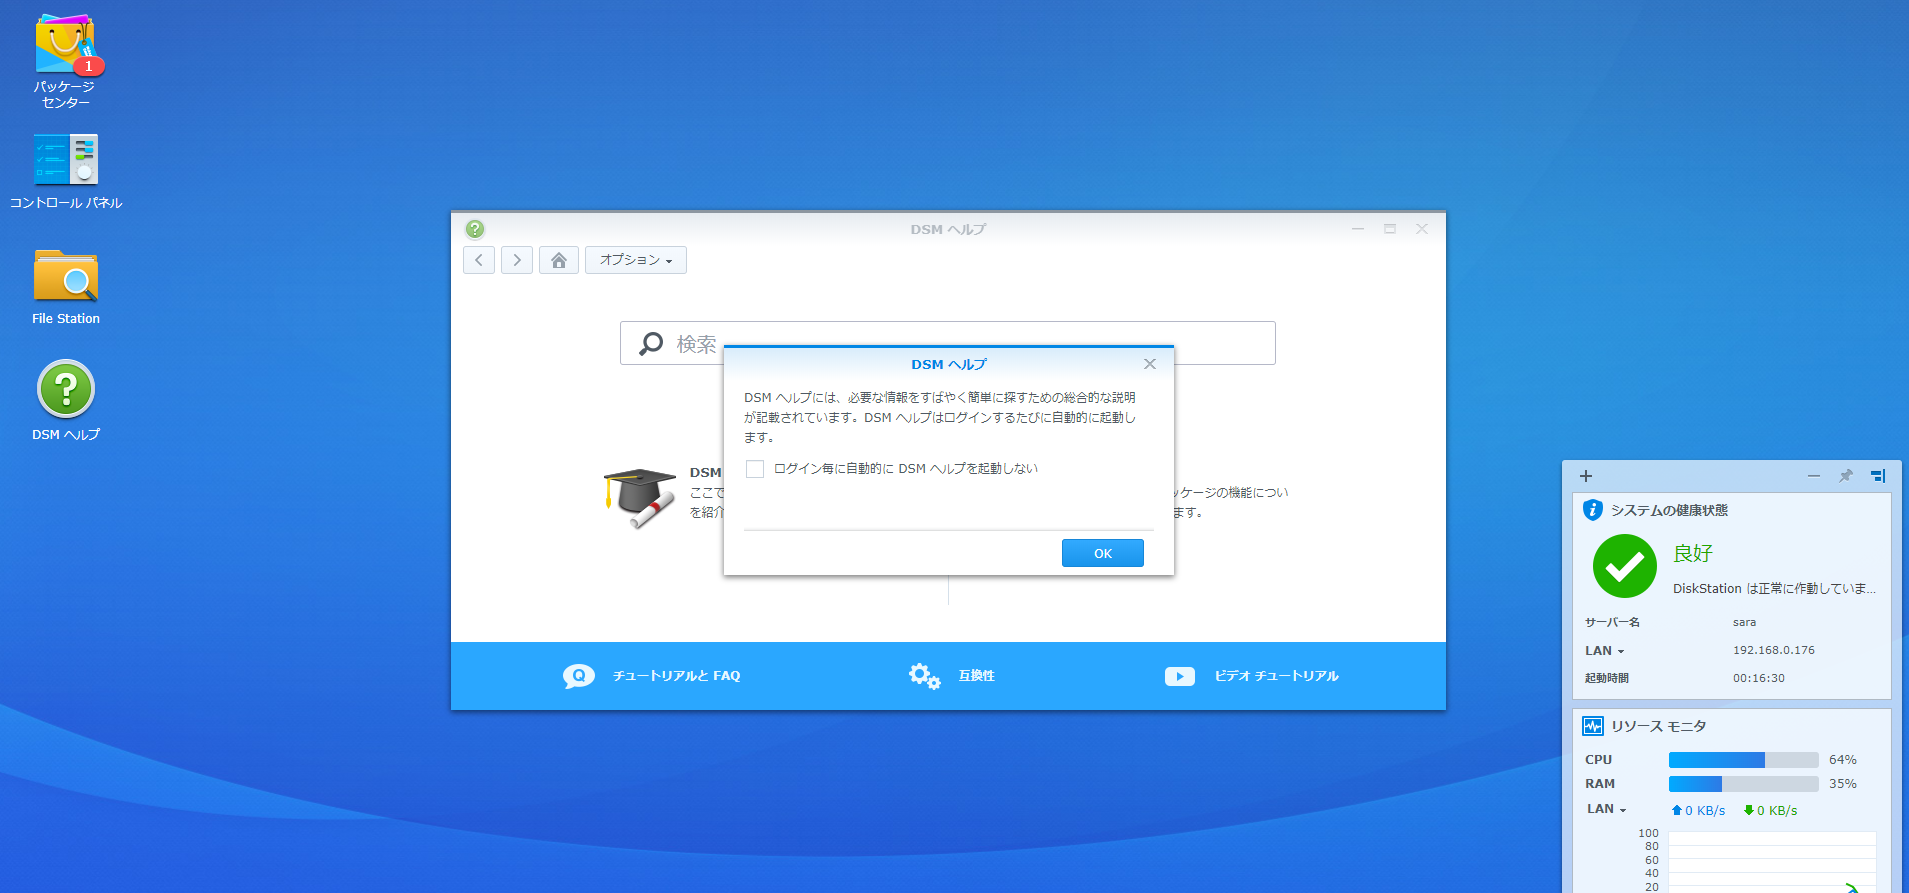
Task: Click the green healthy checkmark icon
Action: tap(1625, 566)
